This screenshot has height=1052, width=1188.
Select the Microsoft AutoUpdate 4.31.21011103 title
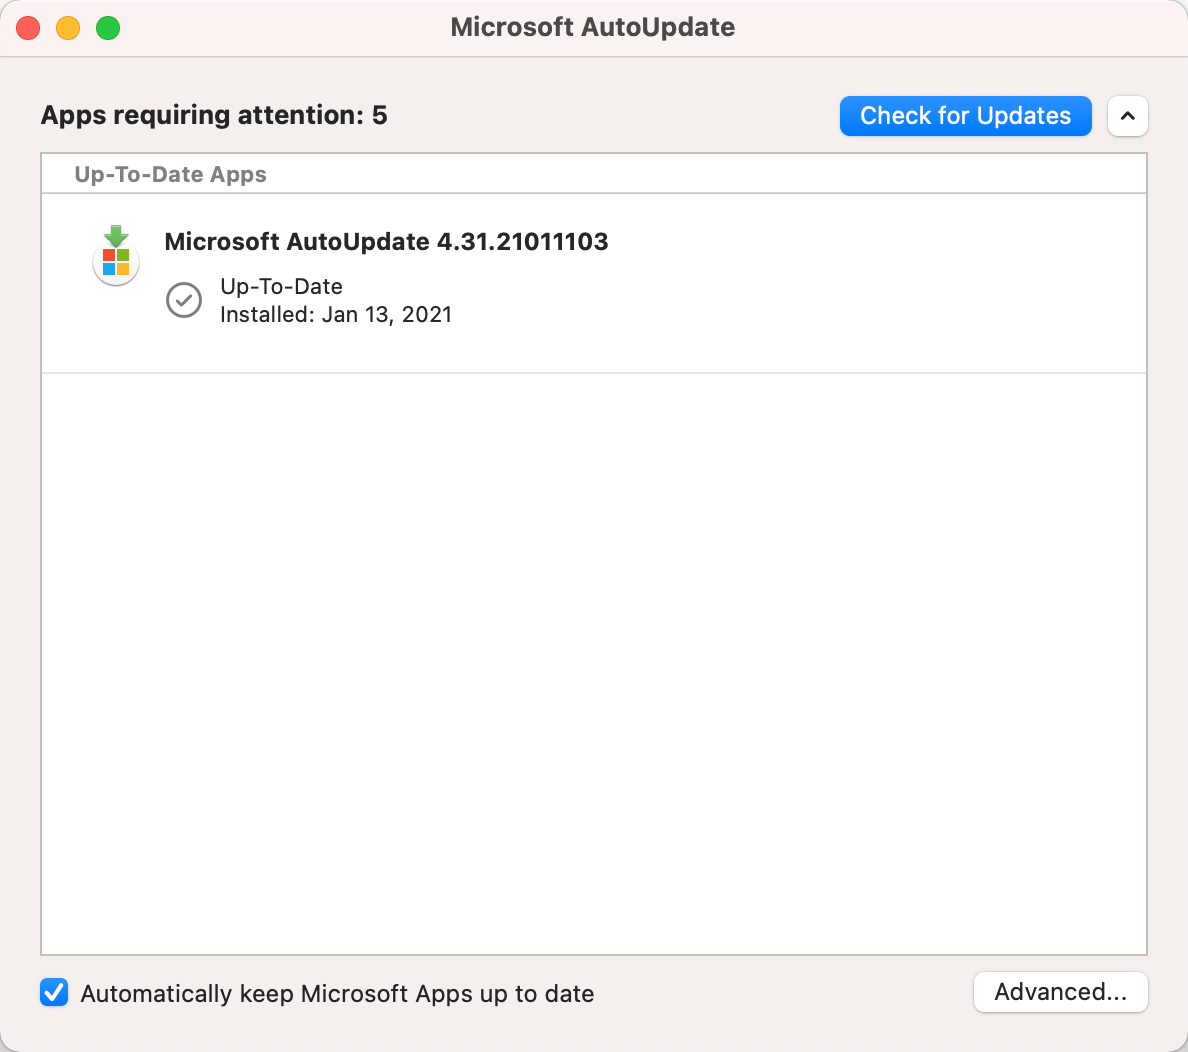(386, 241)
